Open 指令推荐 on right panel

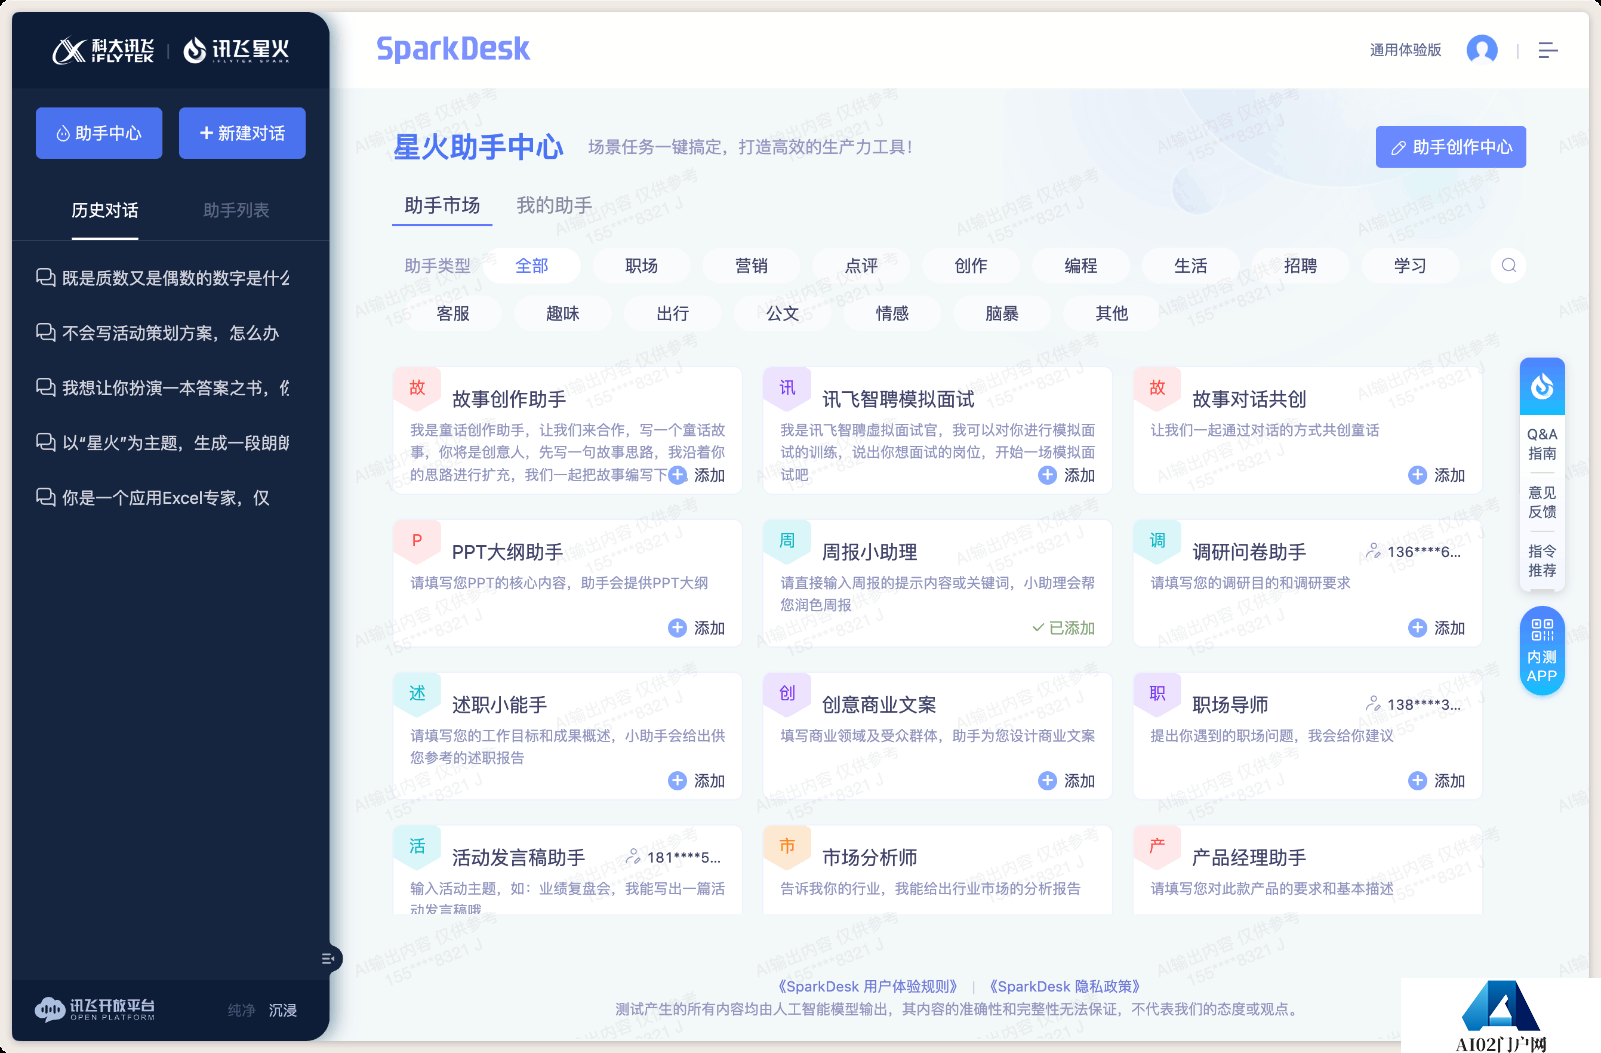pyautogui.click(x=1542, y=561)
